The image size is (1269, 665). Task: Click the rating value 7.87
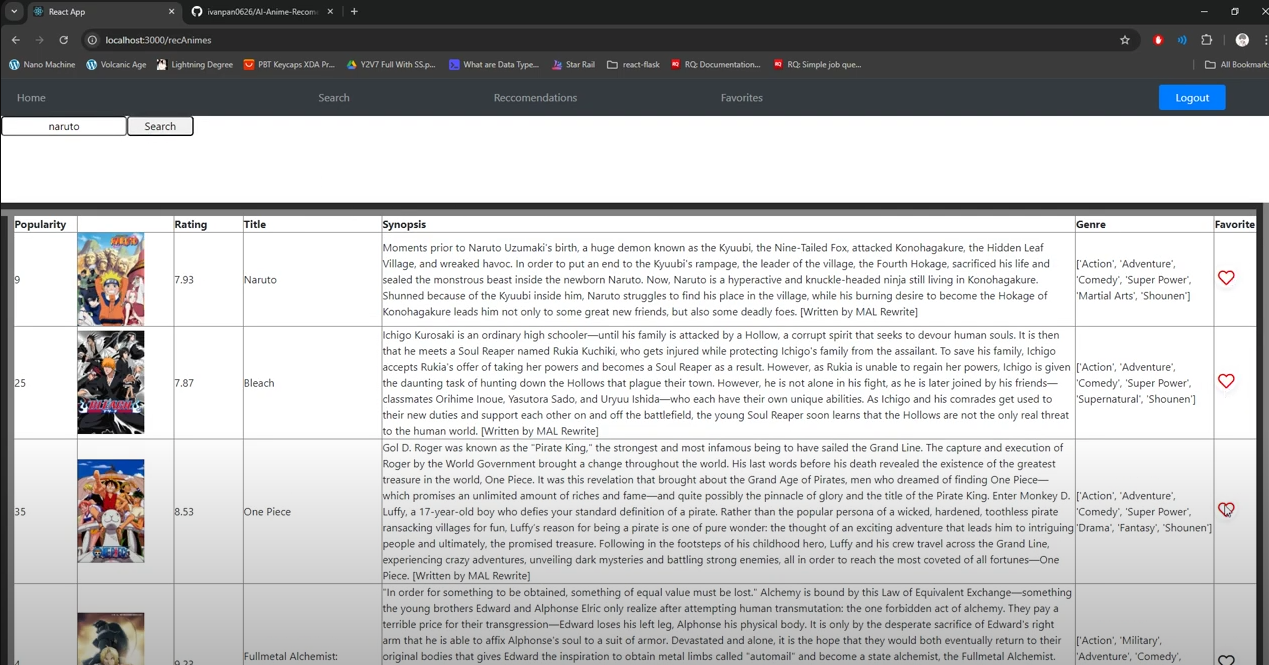[x=185, y=383]
